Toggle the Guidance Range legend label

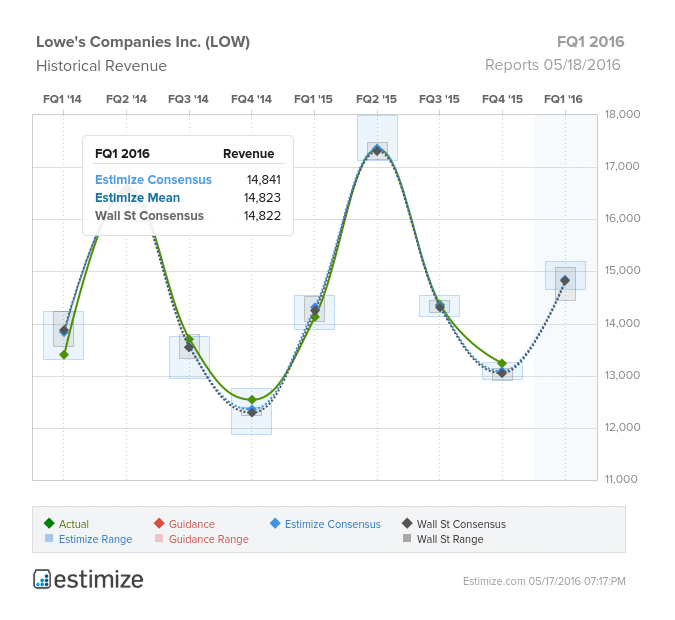pyautogui.click(x=209, y=539)
